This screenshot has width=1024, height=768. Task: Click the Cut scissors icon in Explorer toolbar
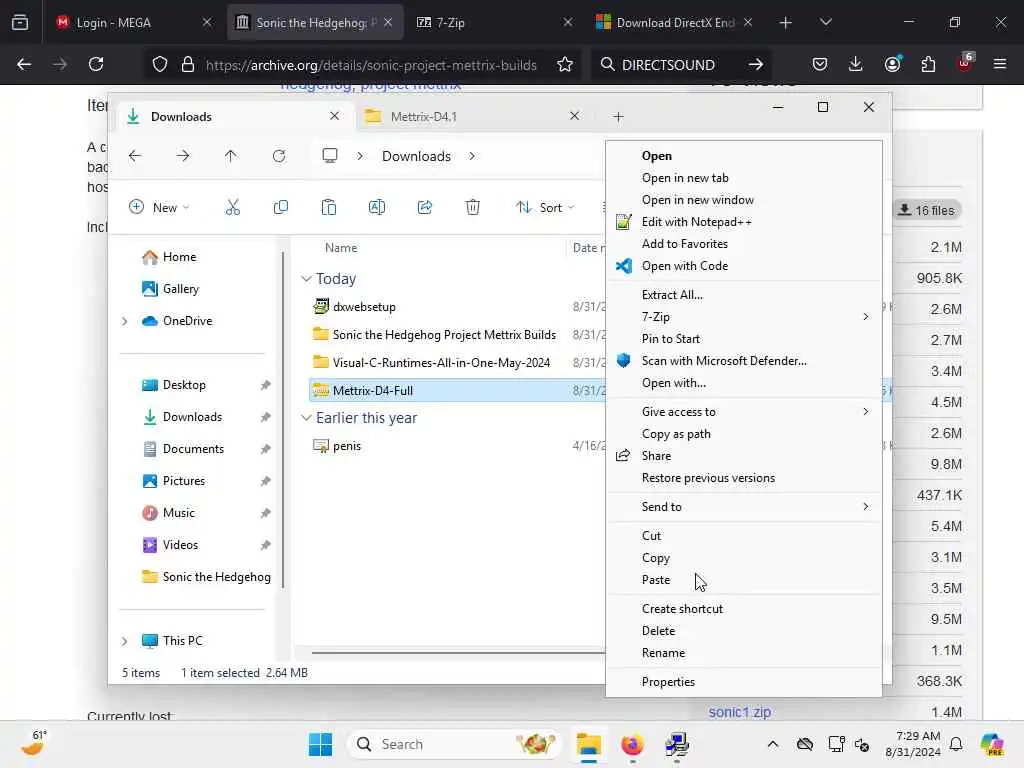(x=232, y=208)
